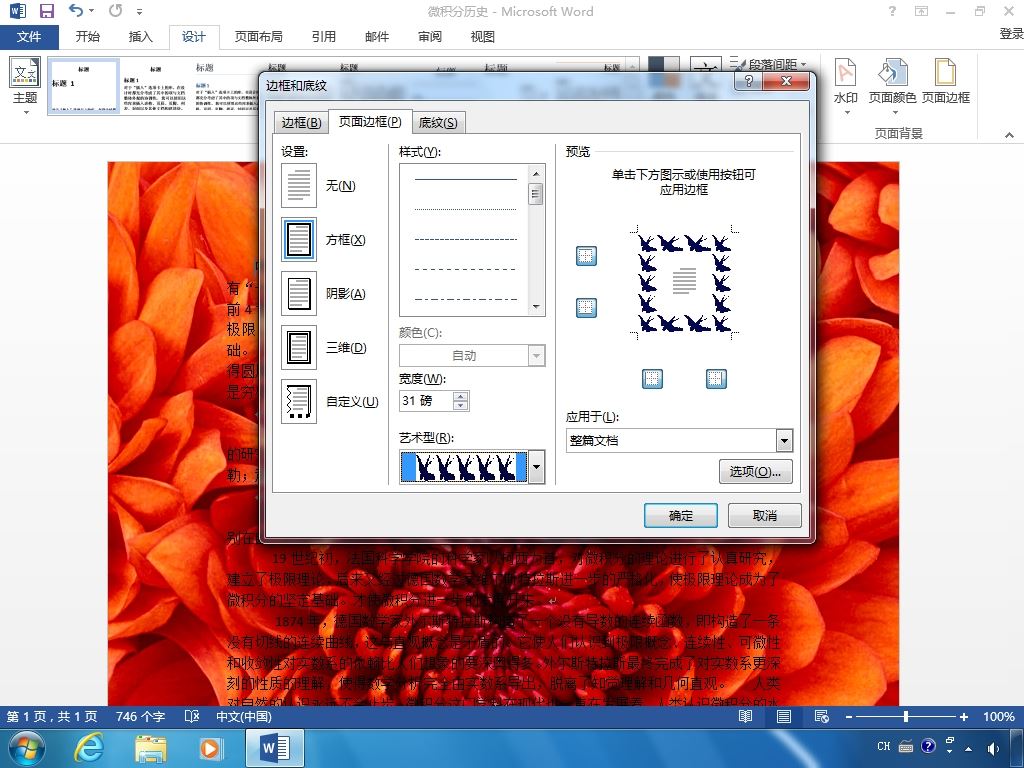The width and height of the screenshot is (1024, 768).
Task: Click 登录 sign-in link
Action: (1011, 34)
